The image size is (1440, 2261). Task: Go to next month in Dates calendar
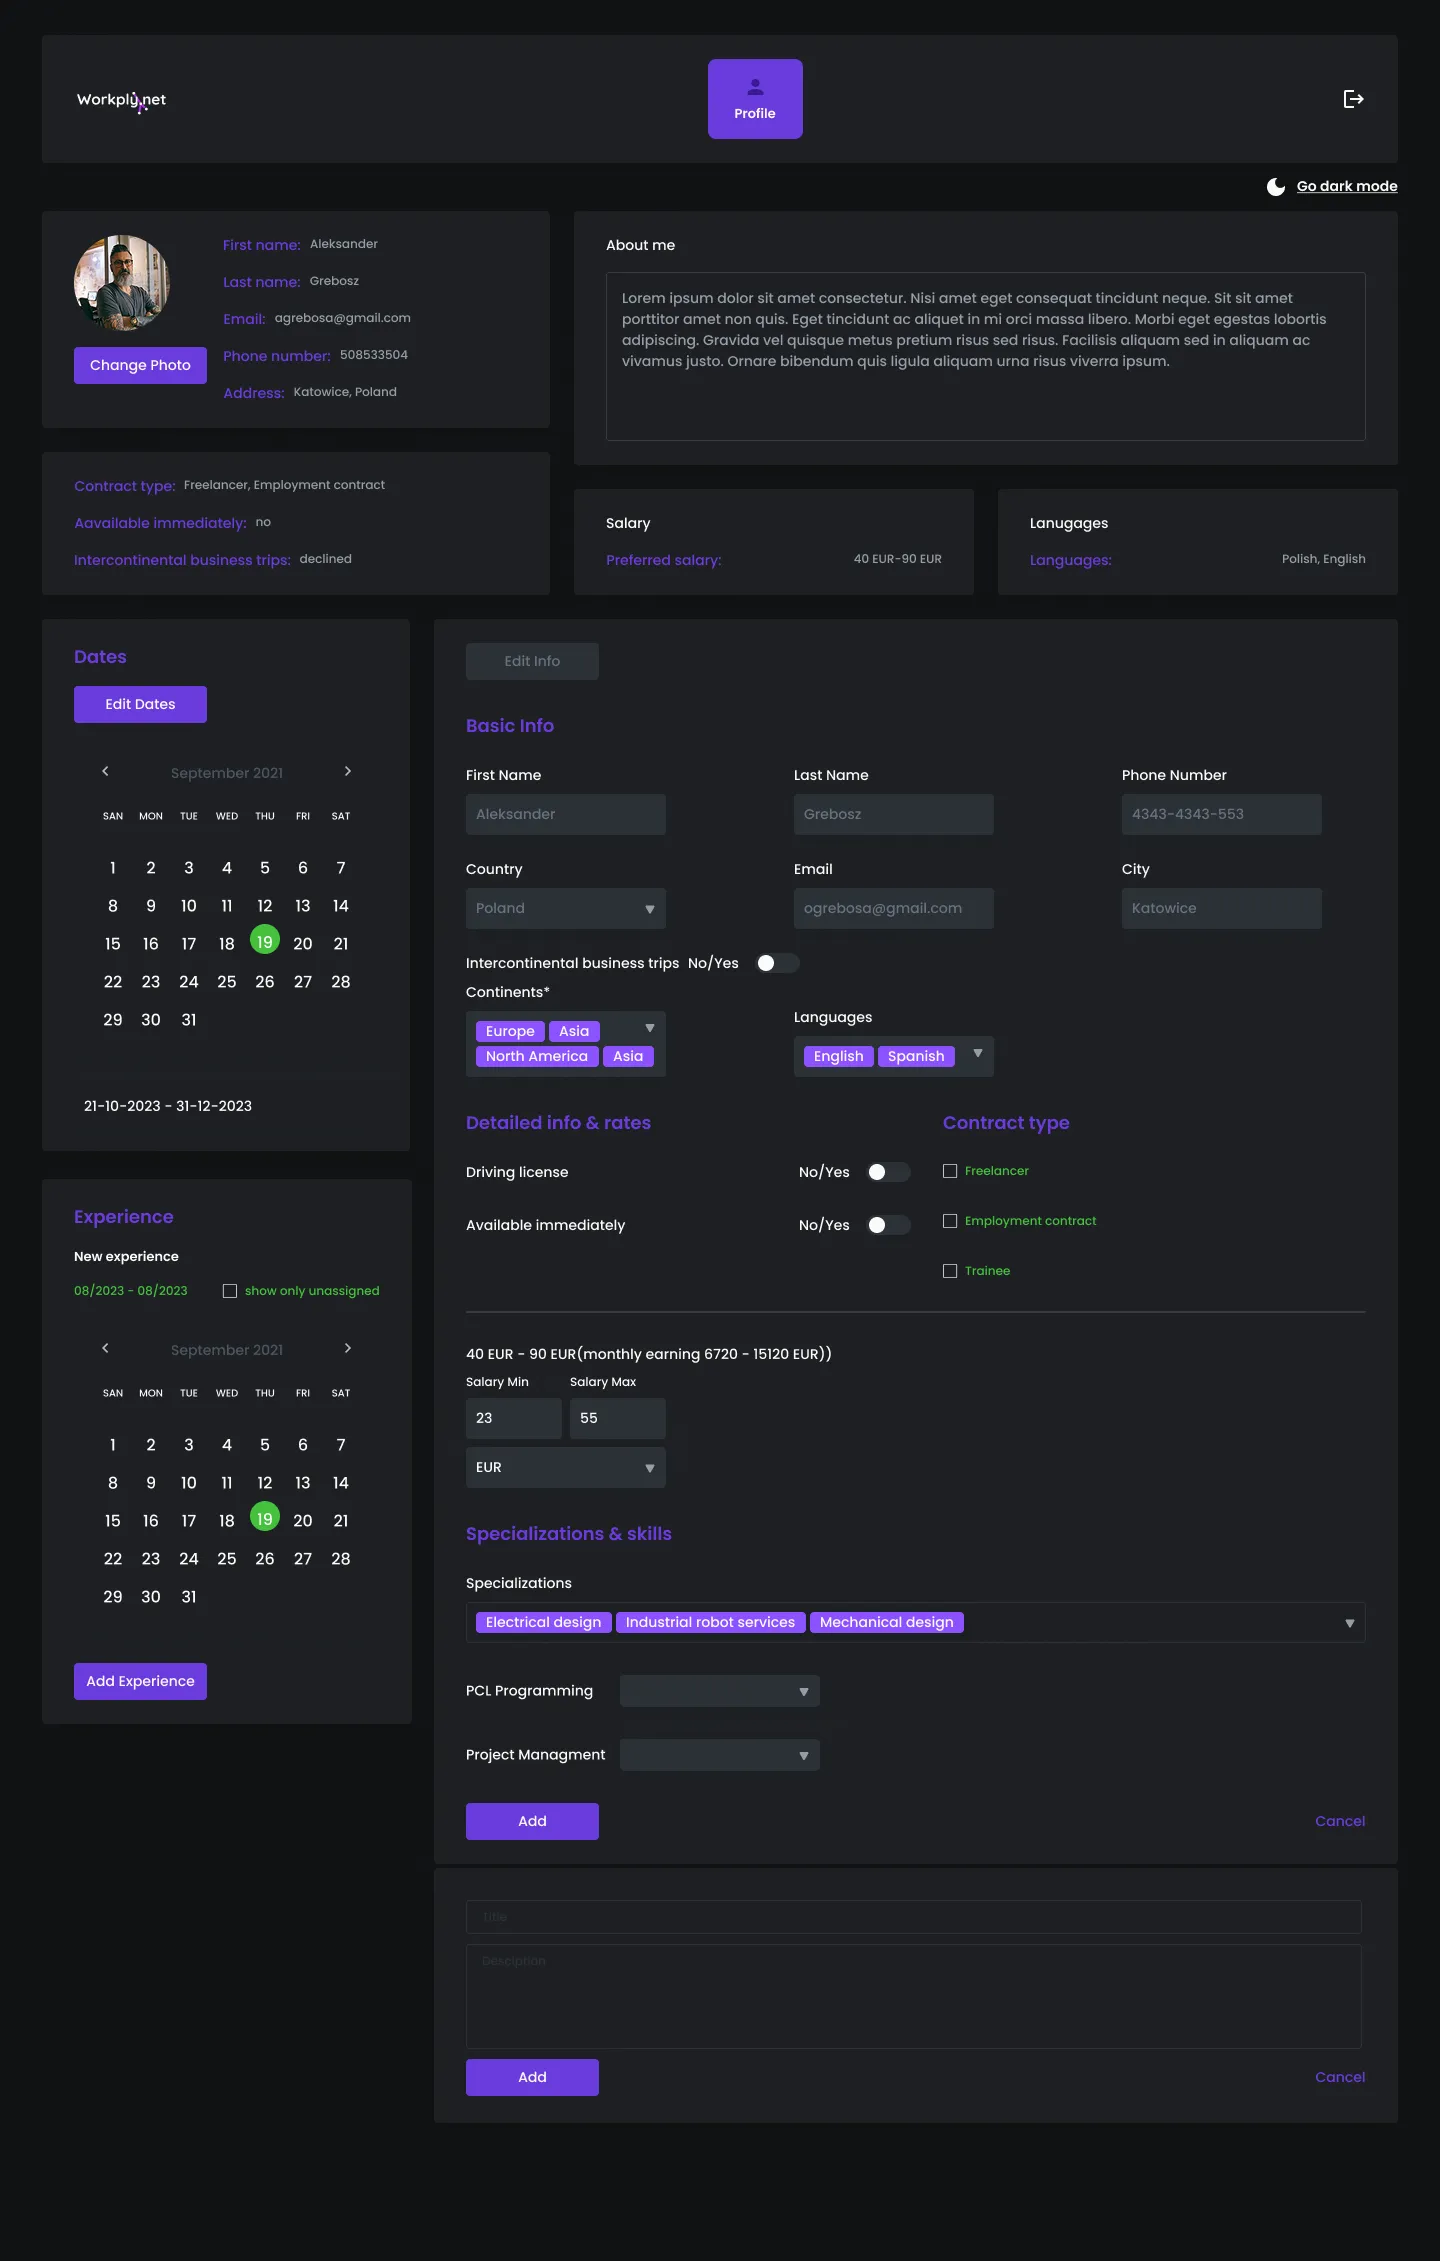[347, 771]
